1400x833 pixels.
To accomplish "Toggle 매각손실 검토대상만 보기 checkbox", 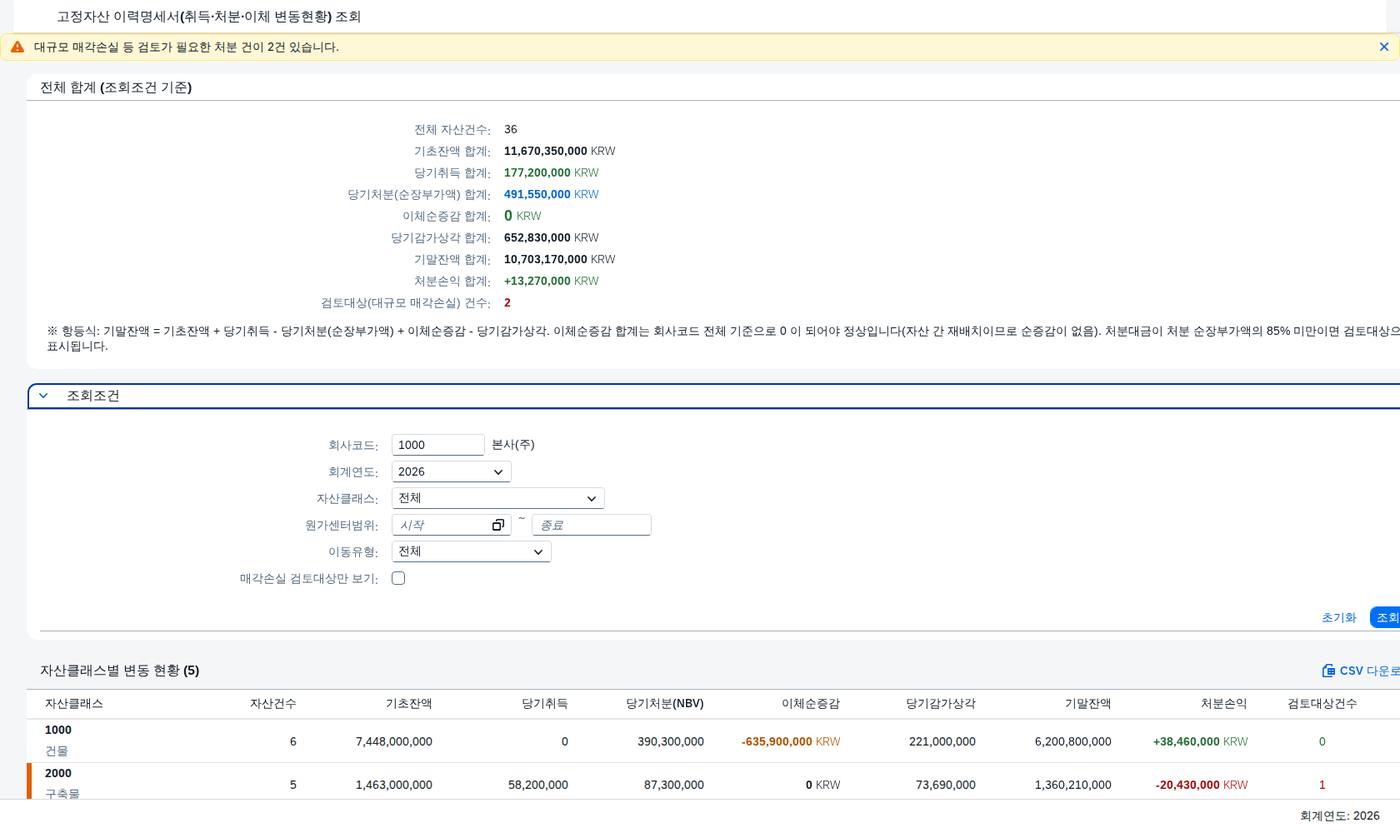I will [x=398, y=578].
